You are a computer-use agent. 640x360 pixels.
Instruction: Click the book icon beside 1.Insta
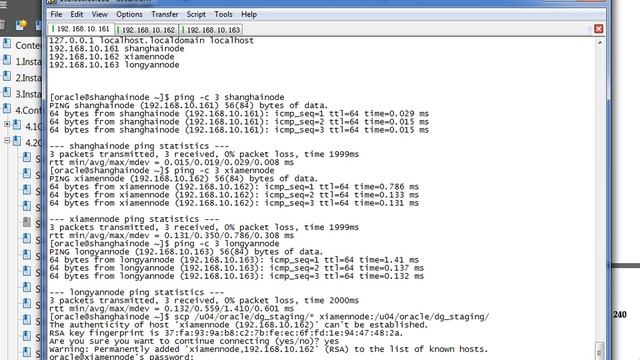[7, 60]
